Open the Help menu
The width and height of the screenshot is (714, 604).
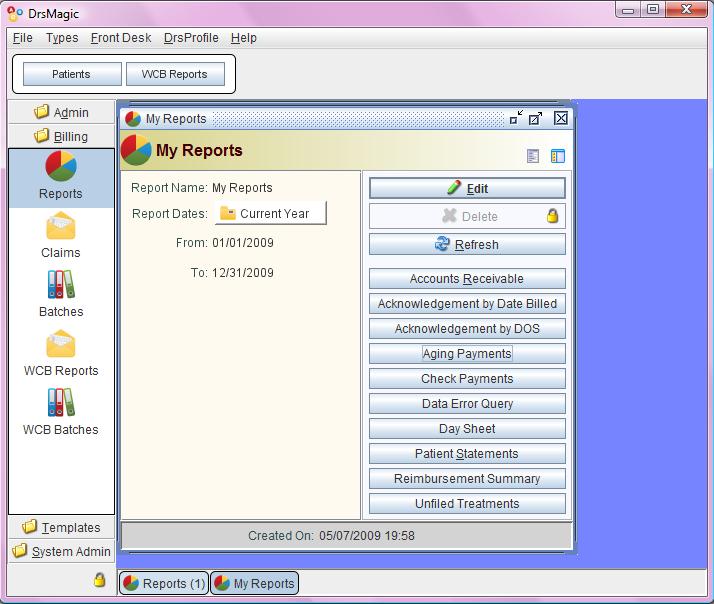pyautogui.click(x=244, y=38)
